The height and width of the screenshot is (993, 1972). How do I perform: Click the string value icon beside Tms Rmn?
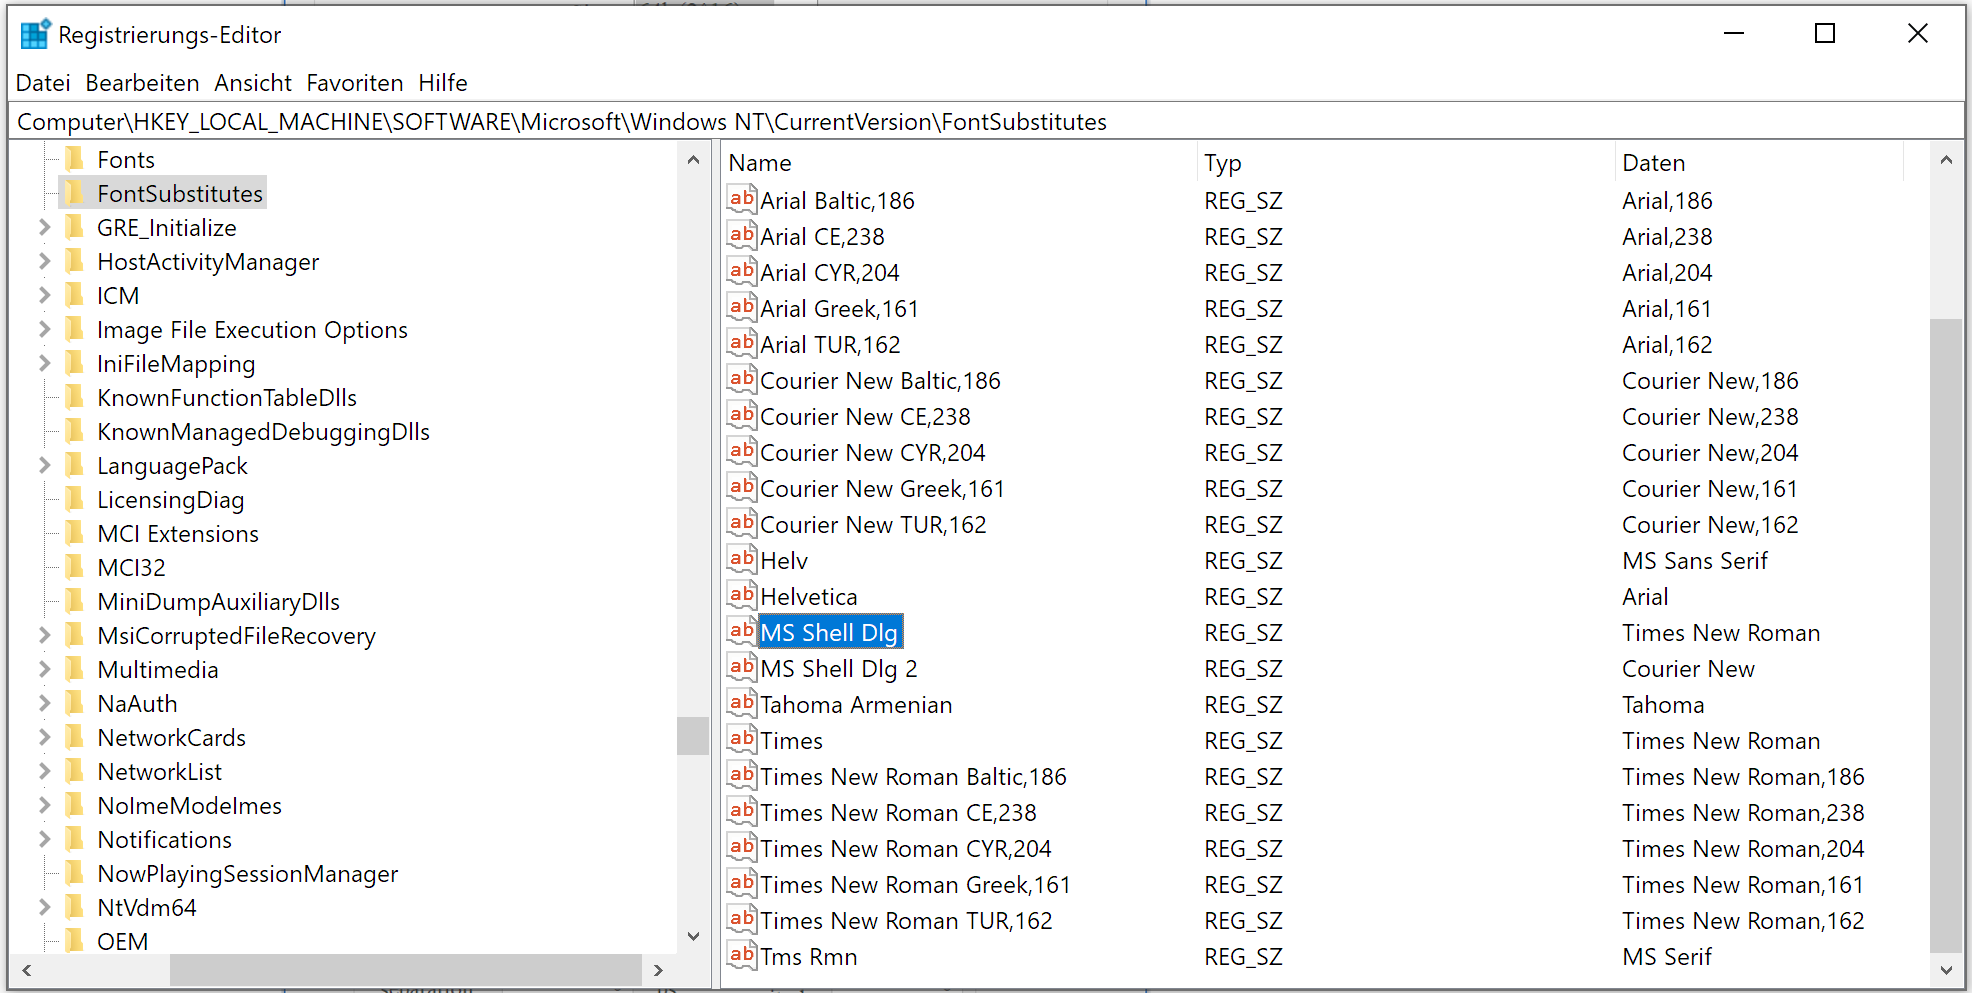742,956
